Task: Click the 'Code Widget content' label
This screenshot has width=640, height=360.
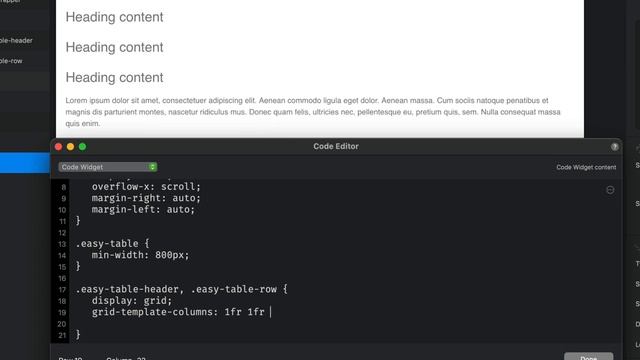Action: 586,167
